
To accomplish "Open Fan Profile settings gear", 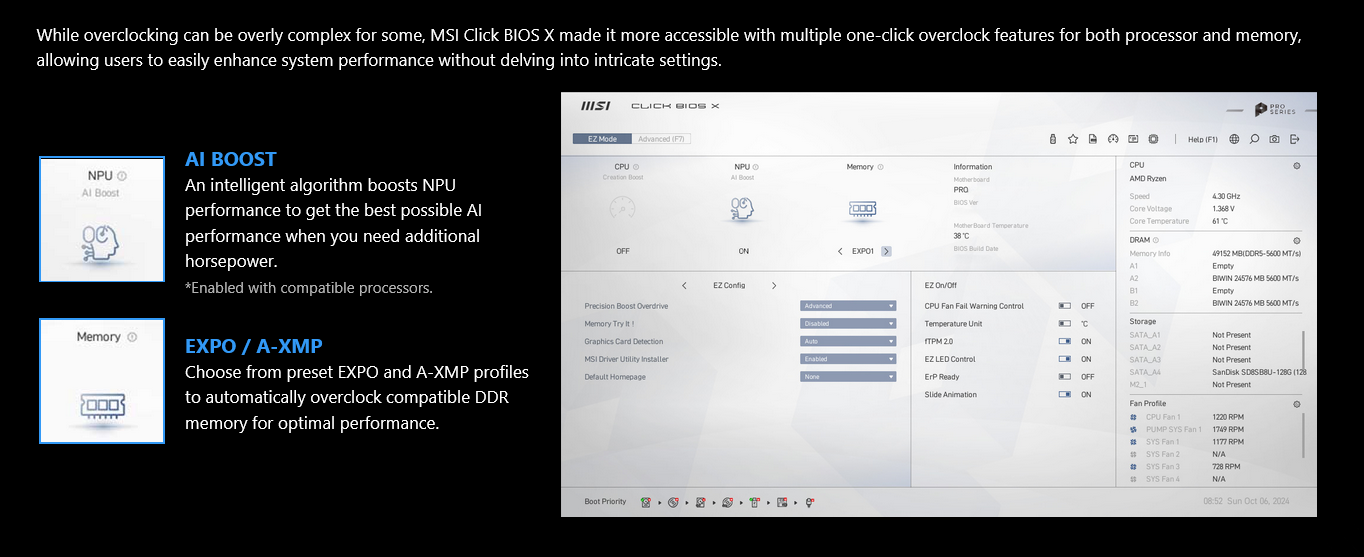I will (1296, 404).
